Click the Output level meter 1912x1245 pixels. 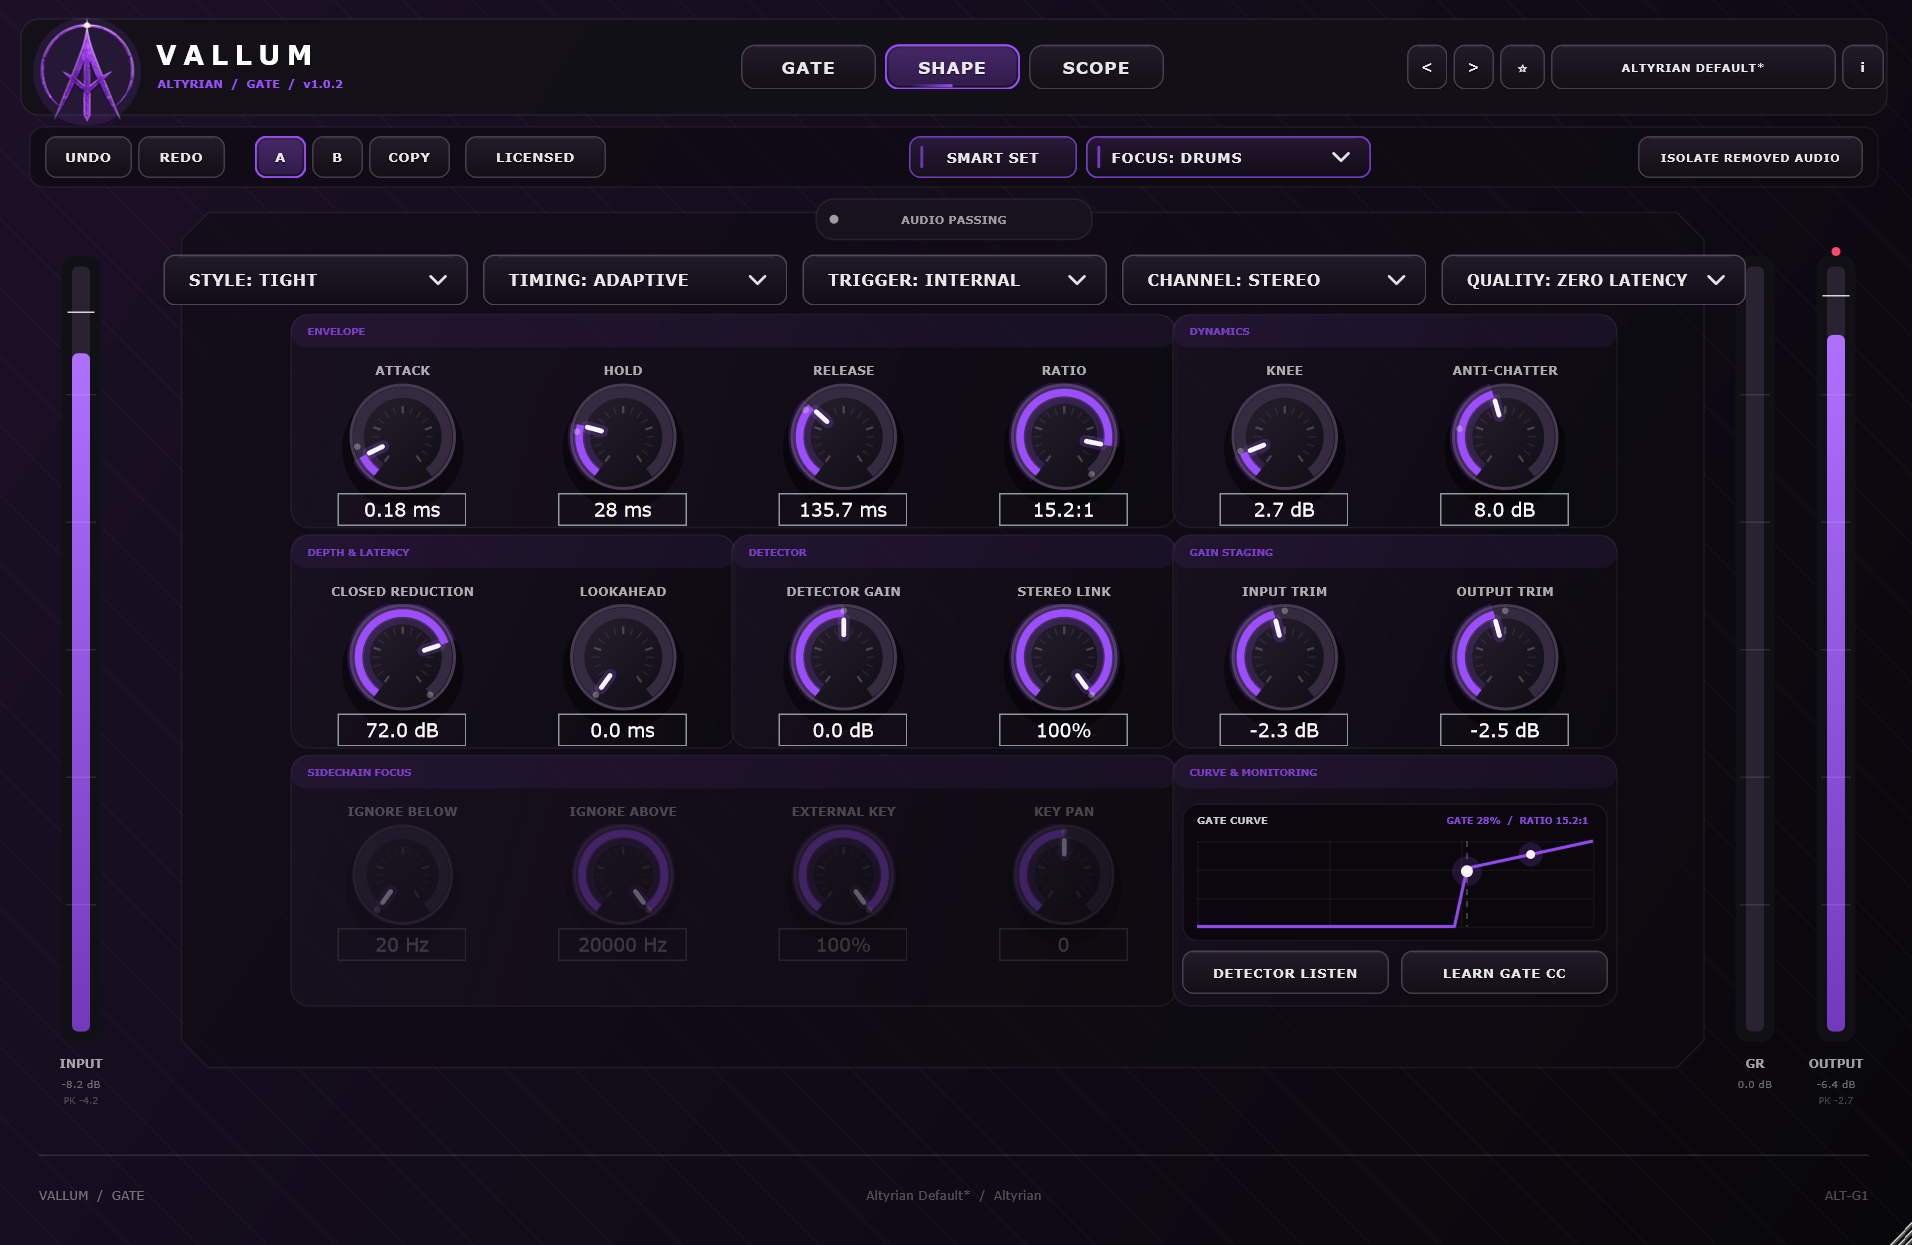point(1835,648)
